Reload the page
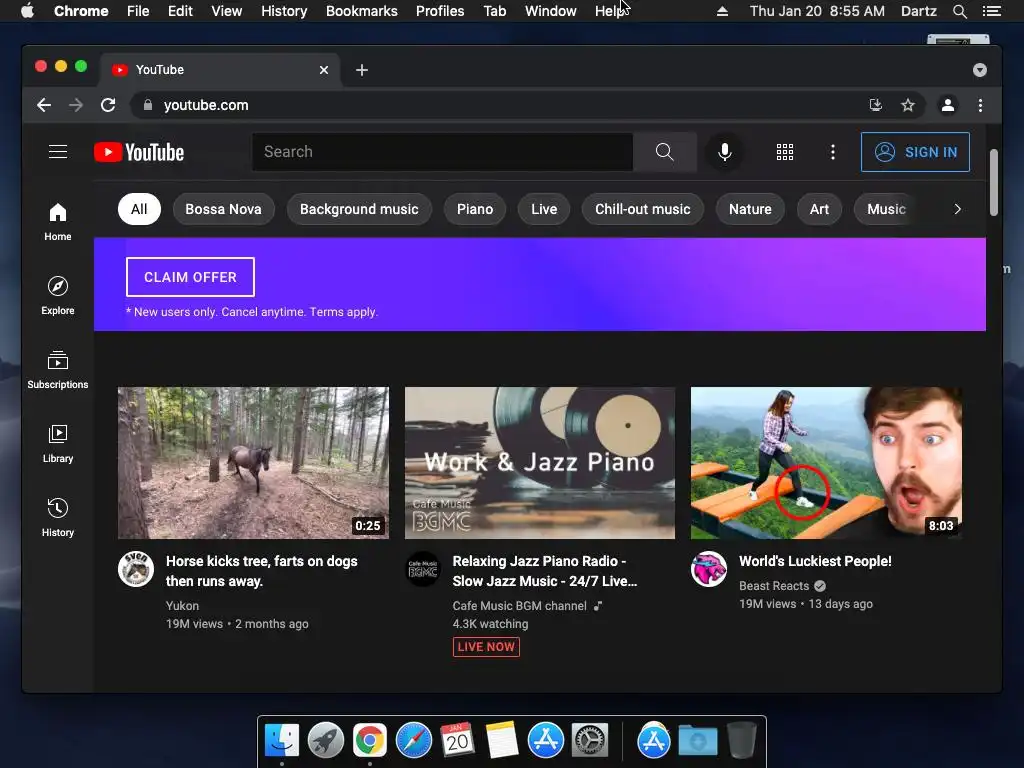 [108, 105]
